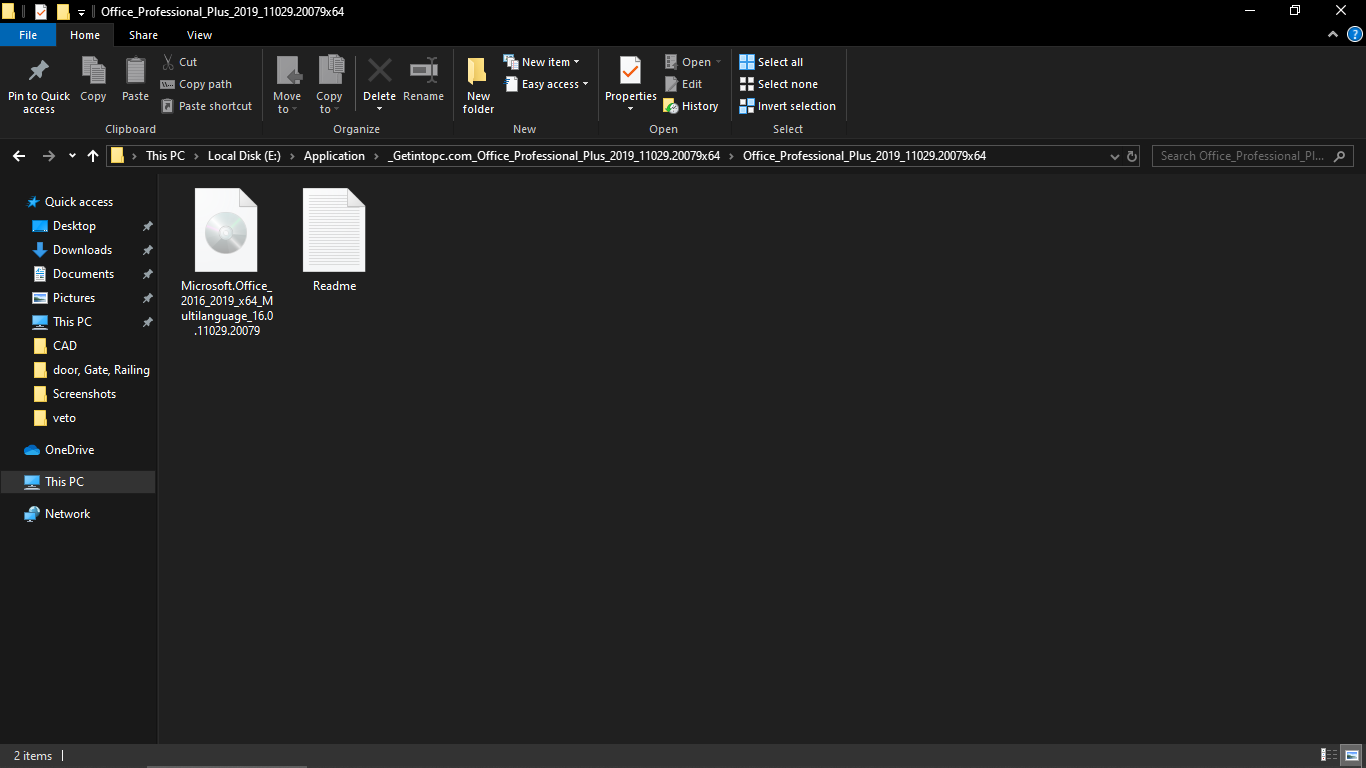Screen dimensions: 1366x768
Task: Click the Quick Access Toolbar new folder icon
Action: click(x=63, y=12)
